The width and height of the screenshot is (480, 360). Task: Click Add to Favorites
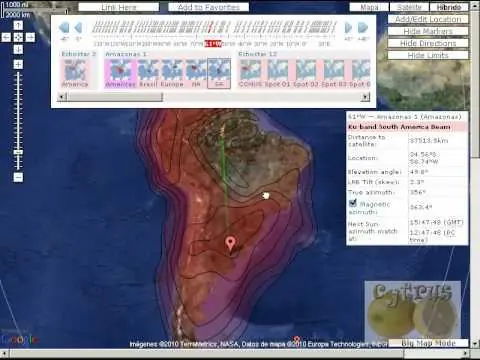click(x=209, y=7)
